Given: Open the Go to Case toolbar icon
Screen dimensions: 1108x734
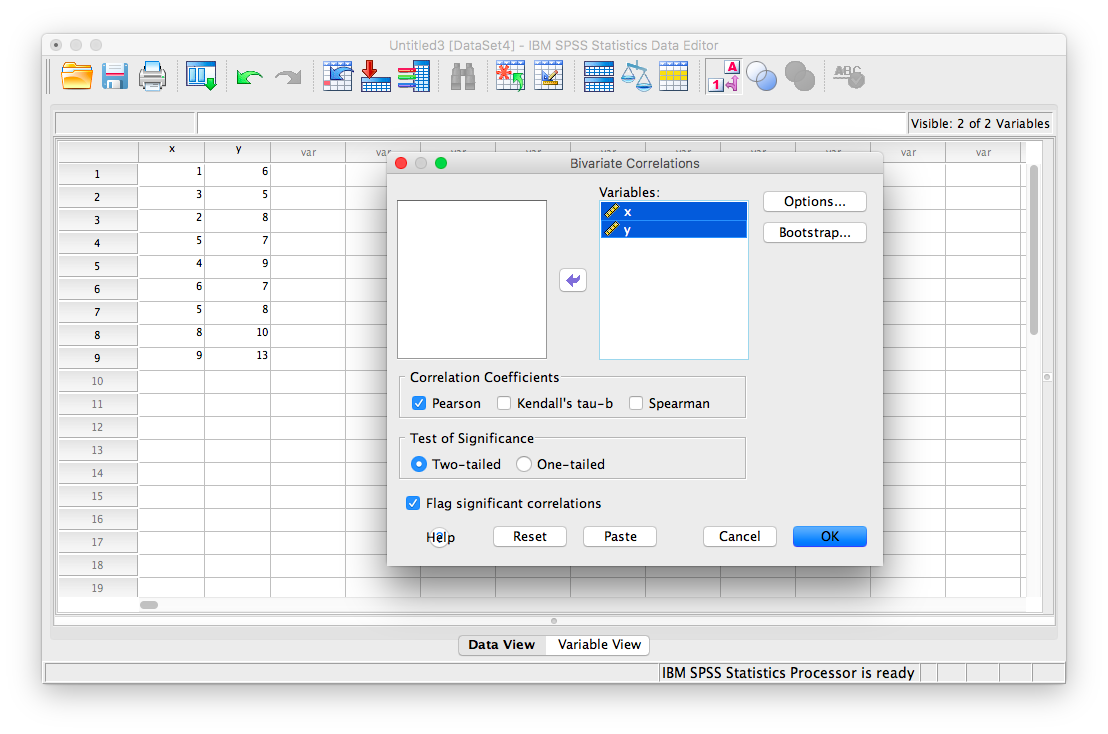Looking at the screenshot, I should 338,76.
